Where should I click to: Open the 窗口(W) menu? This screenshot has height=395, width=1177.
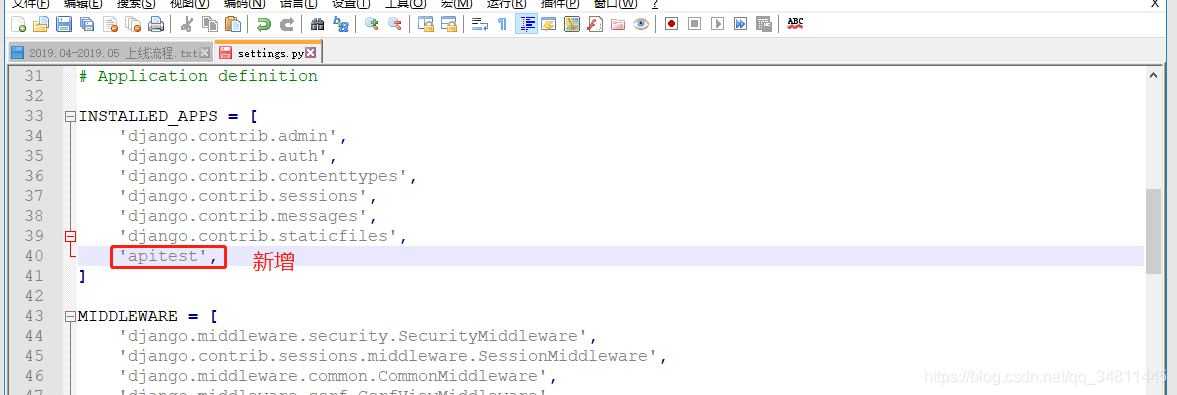click(616, 4)
